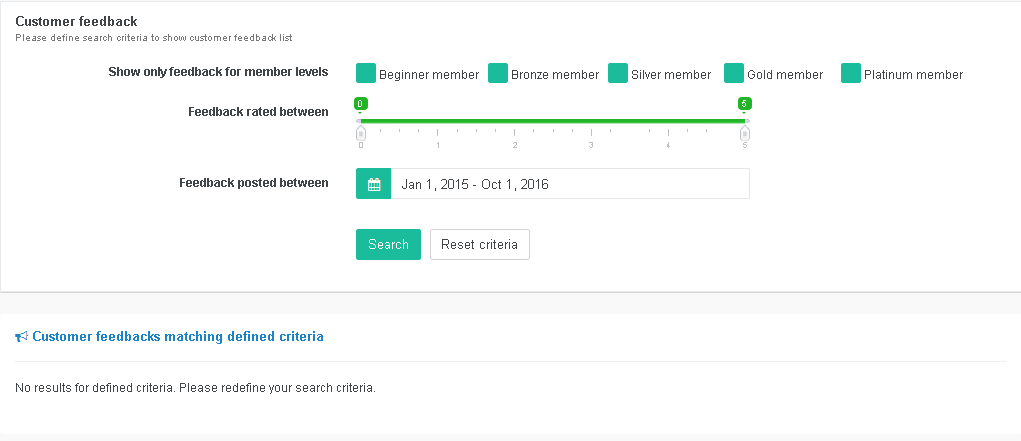
Task: Open the Feedback posted between date field
Action: click(x=570, y=184)
